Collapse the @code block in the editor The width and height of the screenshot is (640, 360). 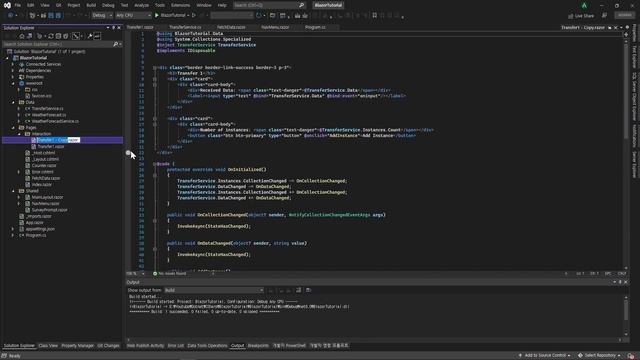coord(155,164)
